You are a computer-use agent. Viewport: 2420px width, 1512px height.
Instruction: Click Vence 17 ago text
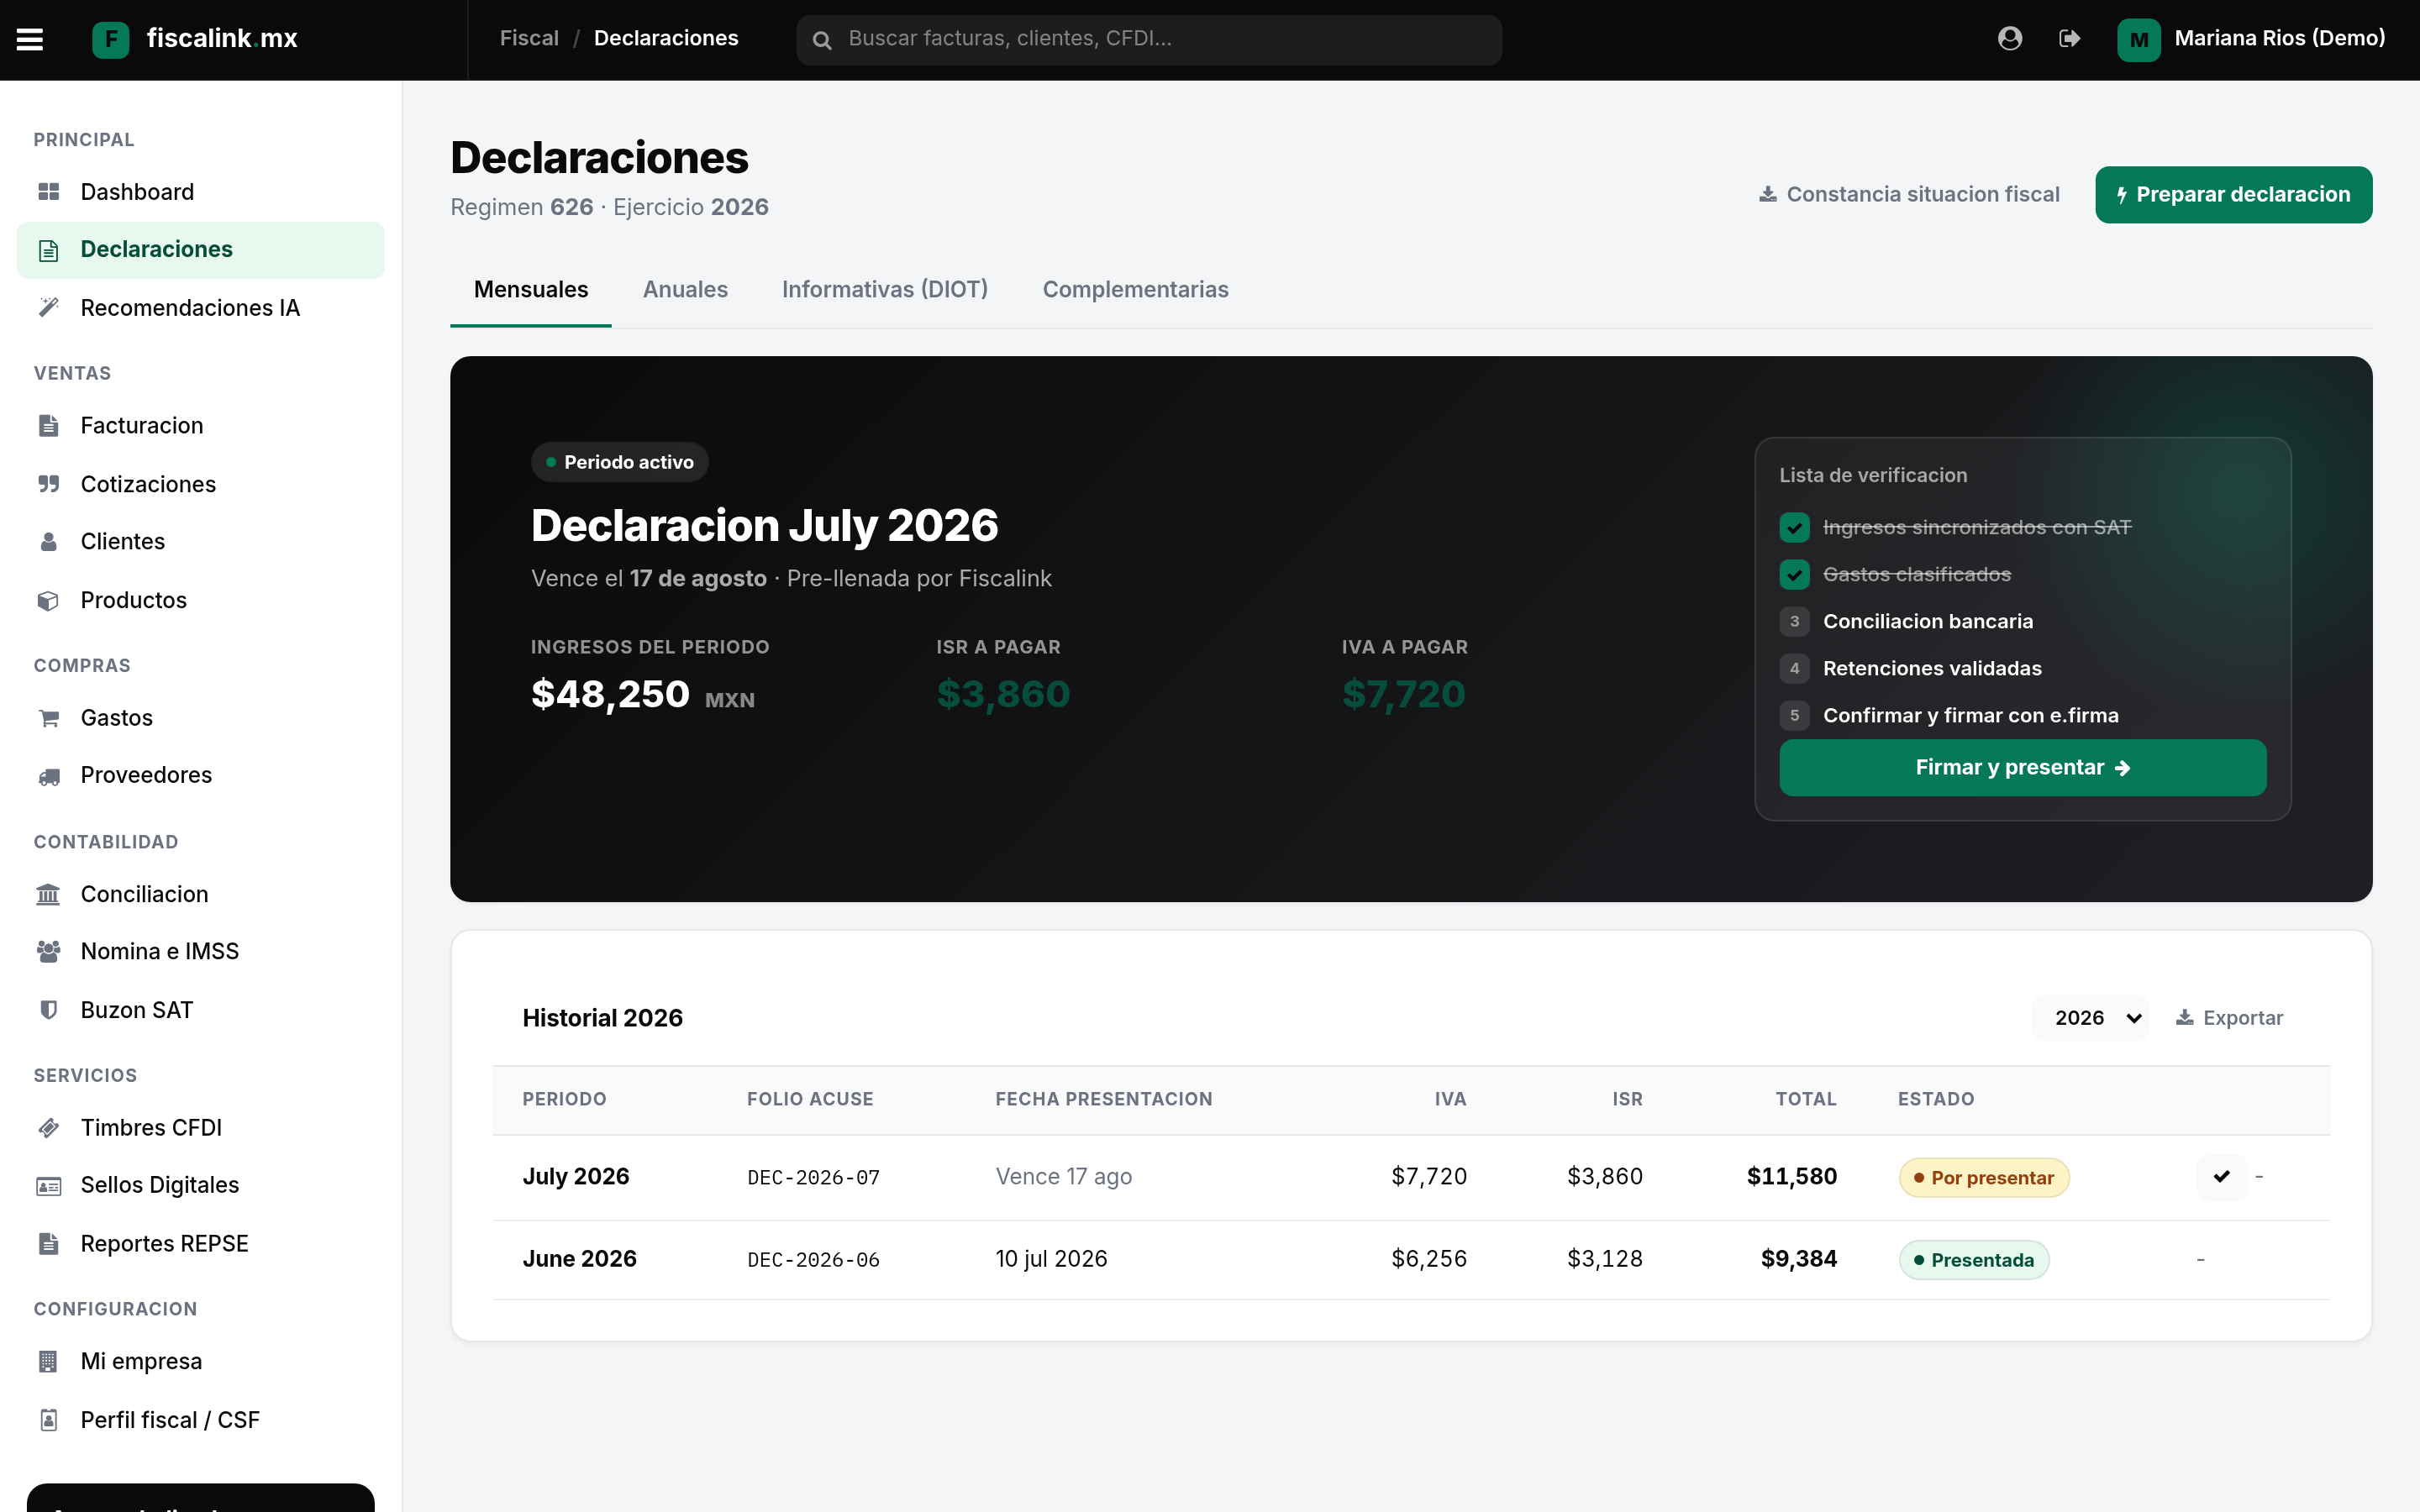pyautogui.click(x=1063, y=1177)
